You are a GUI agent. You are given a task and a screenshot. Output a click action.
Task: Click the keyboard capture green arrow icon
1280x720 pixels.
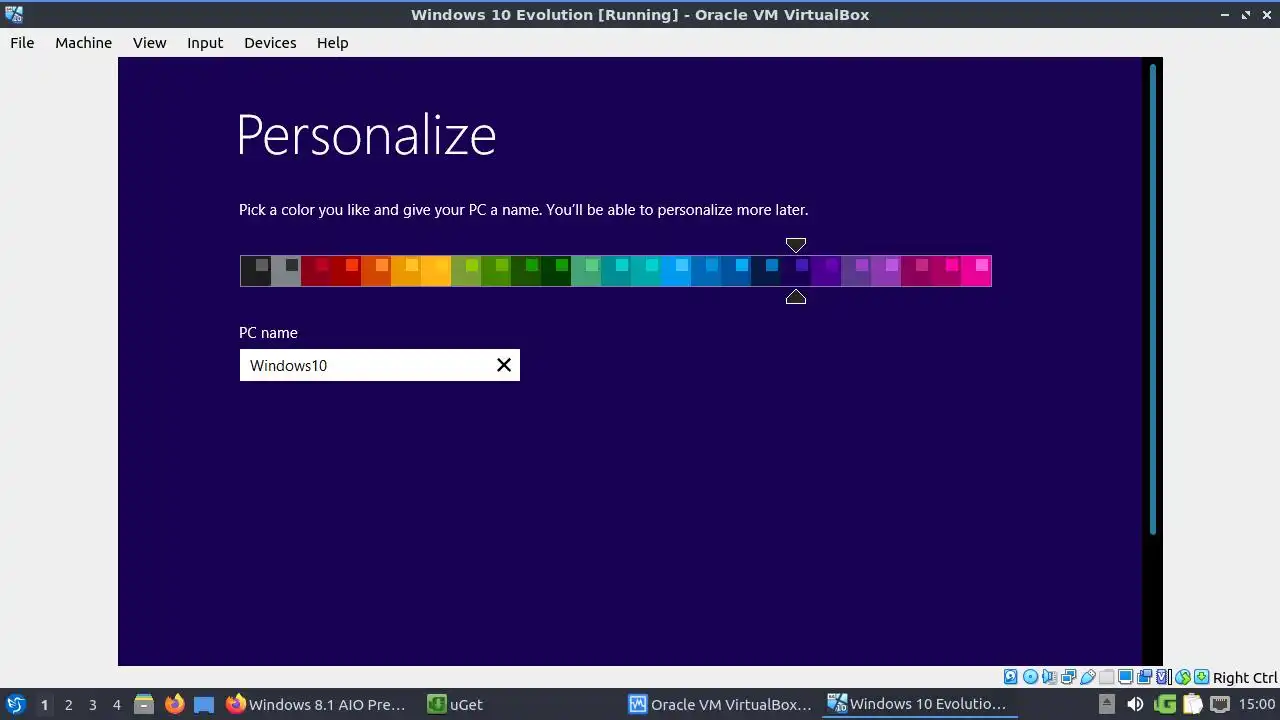(1201, 677)
